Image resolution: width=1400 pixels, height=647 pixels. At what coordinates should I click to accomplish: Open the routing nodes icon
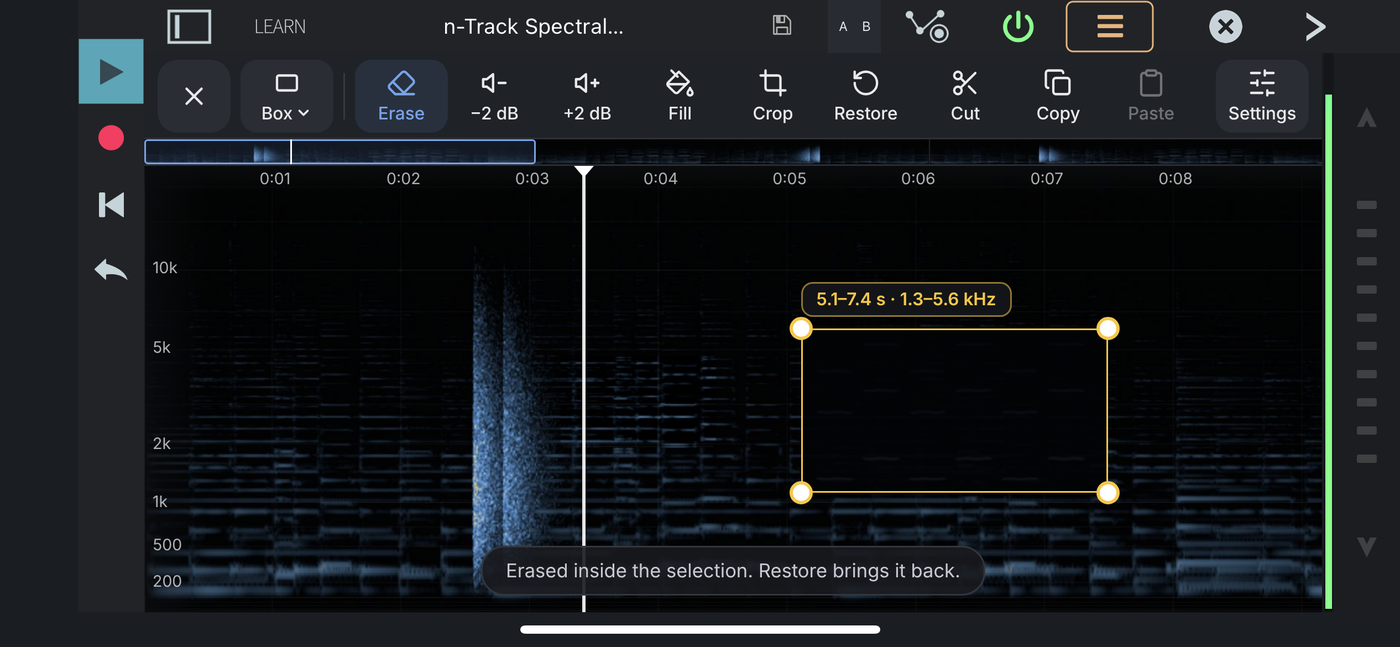coord(928,26)
